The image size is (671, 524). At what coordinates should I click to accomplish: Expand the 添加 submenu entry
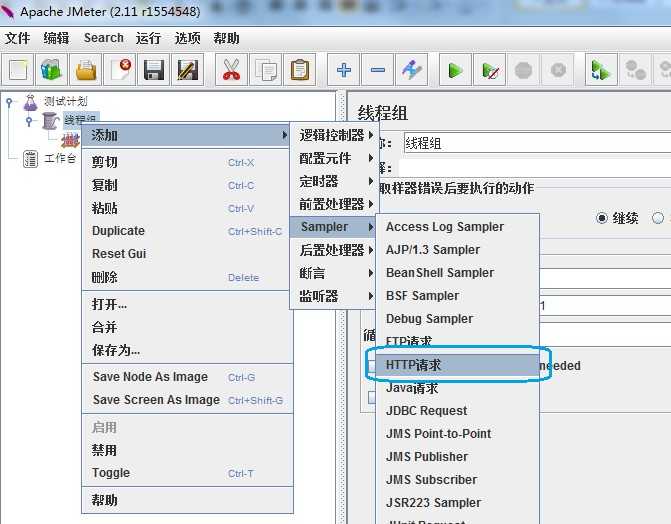coord(187,136)
